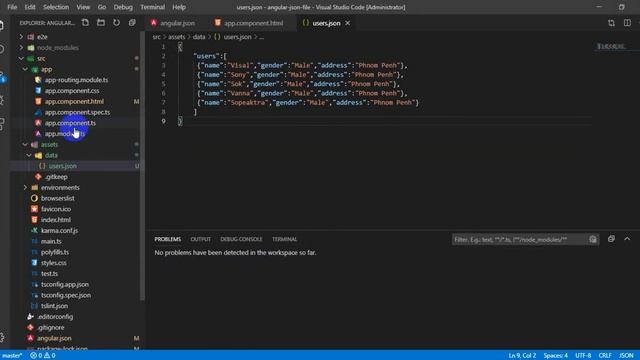640x360 pixels.
Task: Open the Debug menu
Action: pos(123,7)
